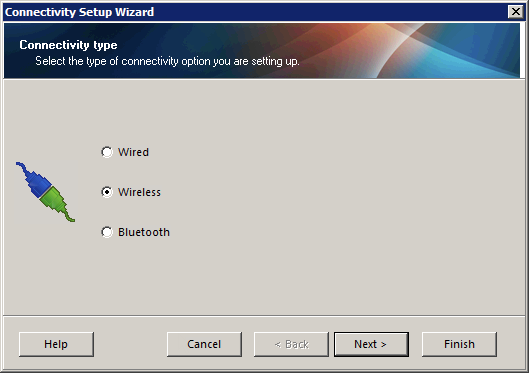Cancel the connectivity setup
Screen dimensions: 529x373
(x=204, y=344)
